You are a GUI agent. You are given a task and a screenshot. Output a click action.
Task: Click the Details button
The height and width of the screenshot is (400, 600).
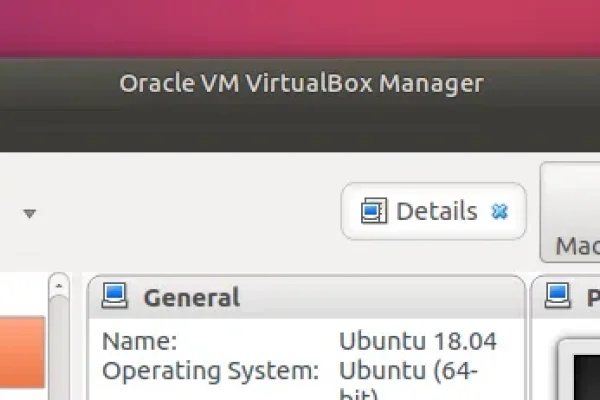click(434, 211)
